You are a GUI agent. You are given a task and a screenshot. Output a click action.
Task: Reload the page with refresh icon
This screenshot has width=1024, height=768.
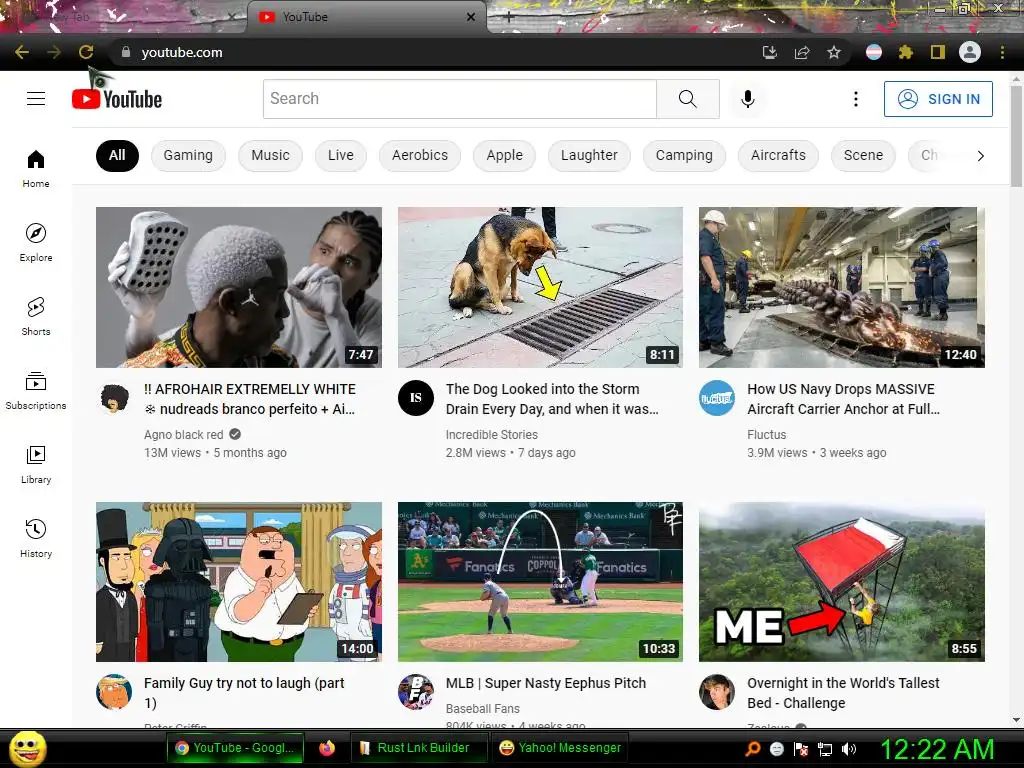[x=86, y=52]
